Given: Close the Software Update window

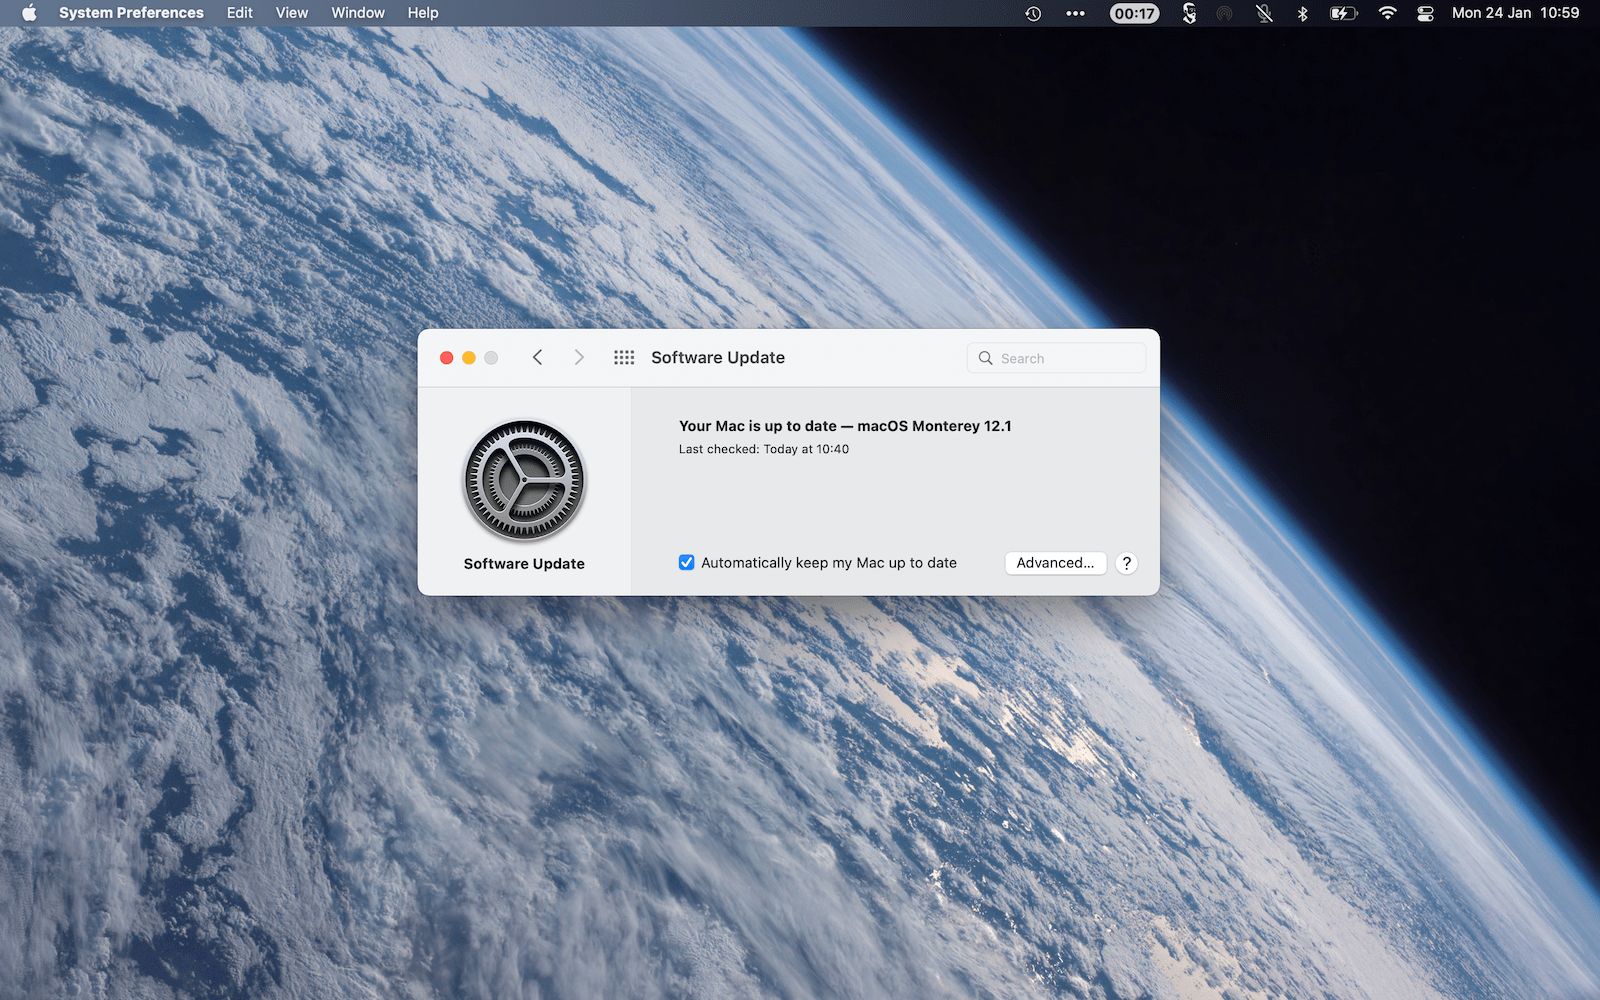Looking at the screenshot, I should pyautogui.click(x=447, y=358).
